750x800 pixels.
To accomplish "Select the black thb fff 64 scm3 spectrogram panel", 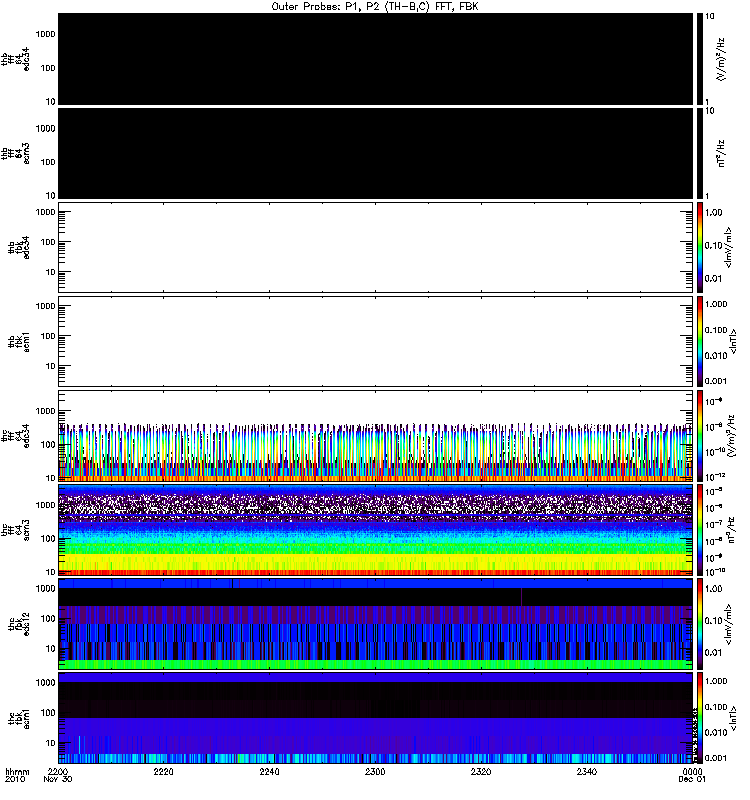I will pos(376,154).
